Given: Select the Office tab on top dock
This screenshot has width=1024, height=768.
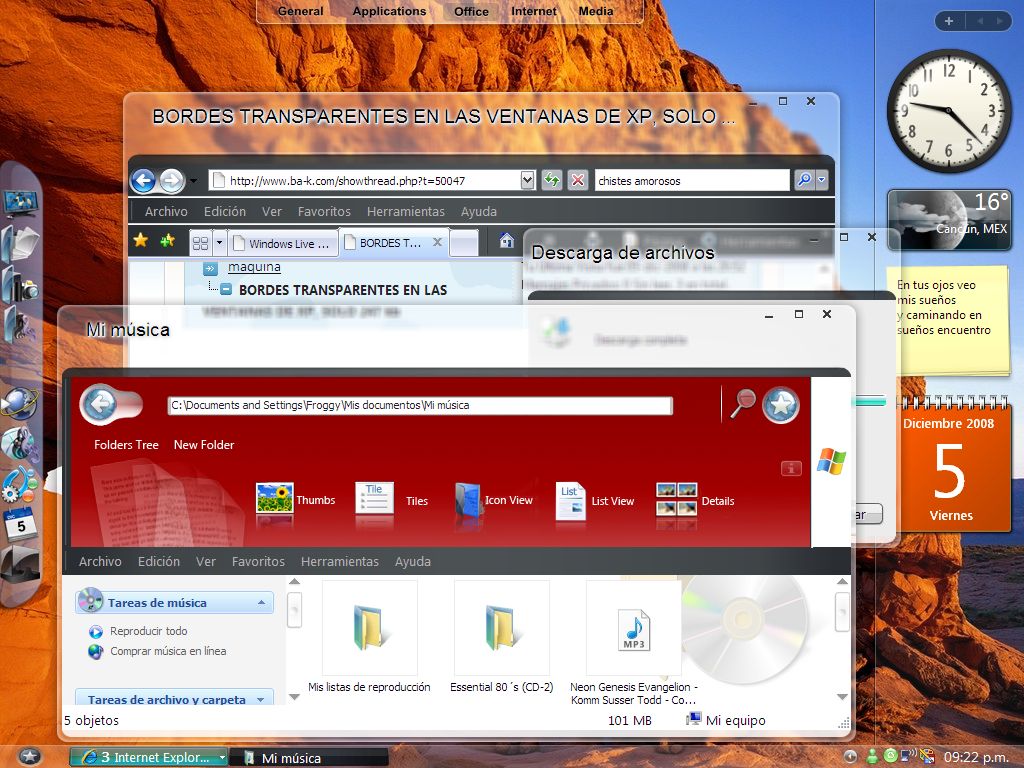Looking at the screenshot, I should [x=471, y=11].
